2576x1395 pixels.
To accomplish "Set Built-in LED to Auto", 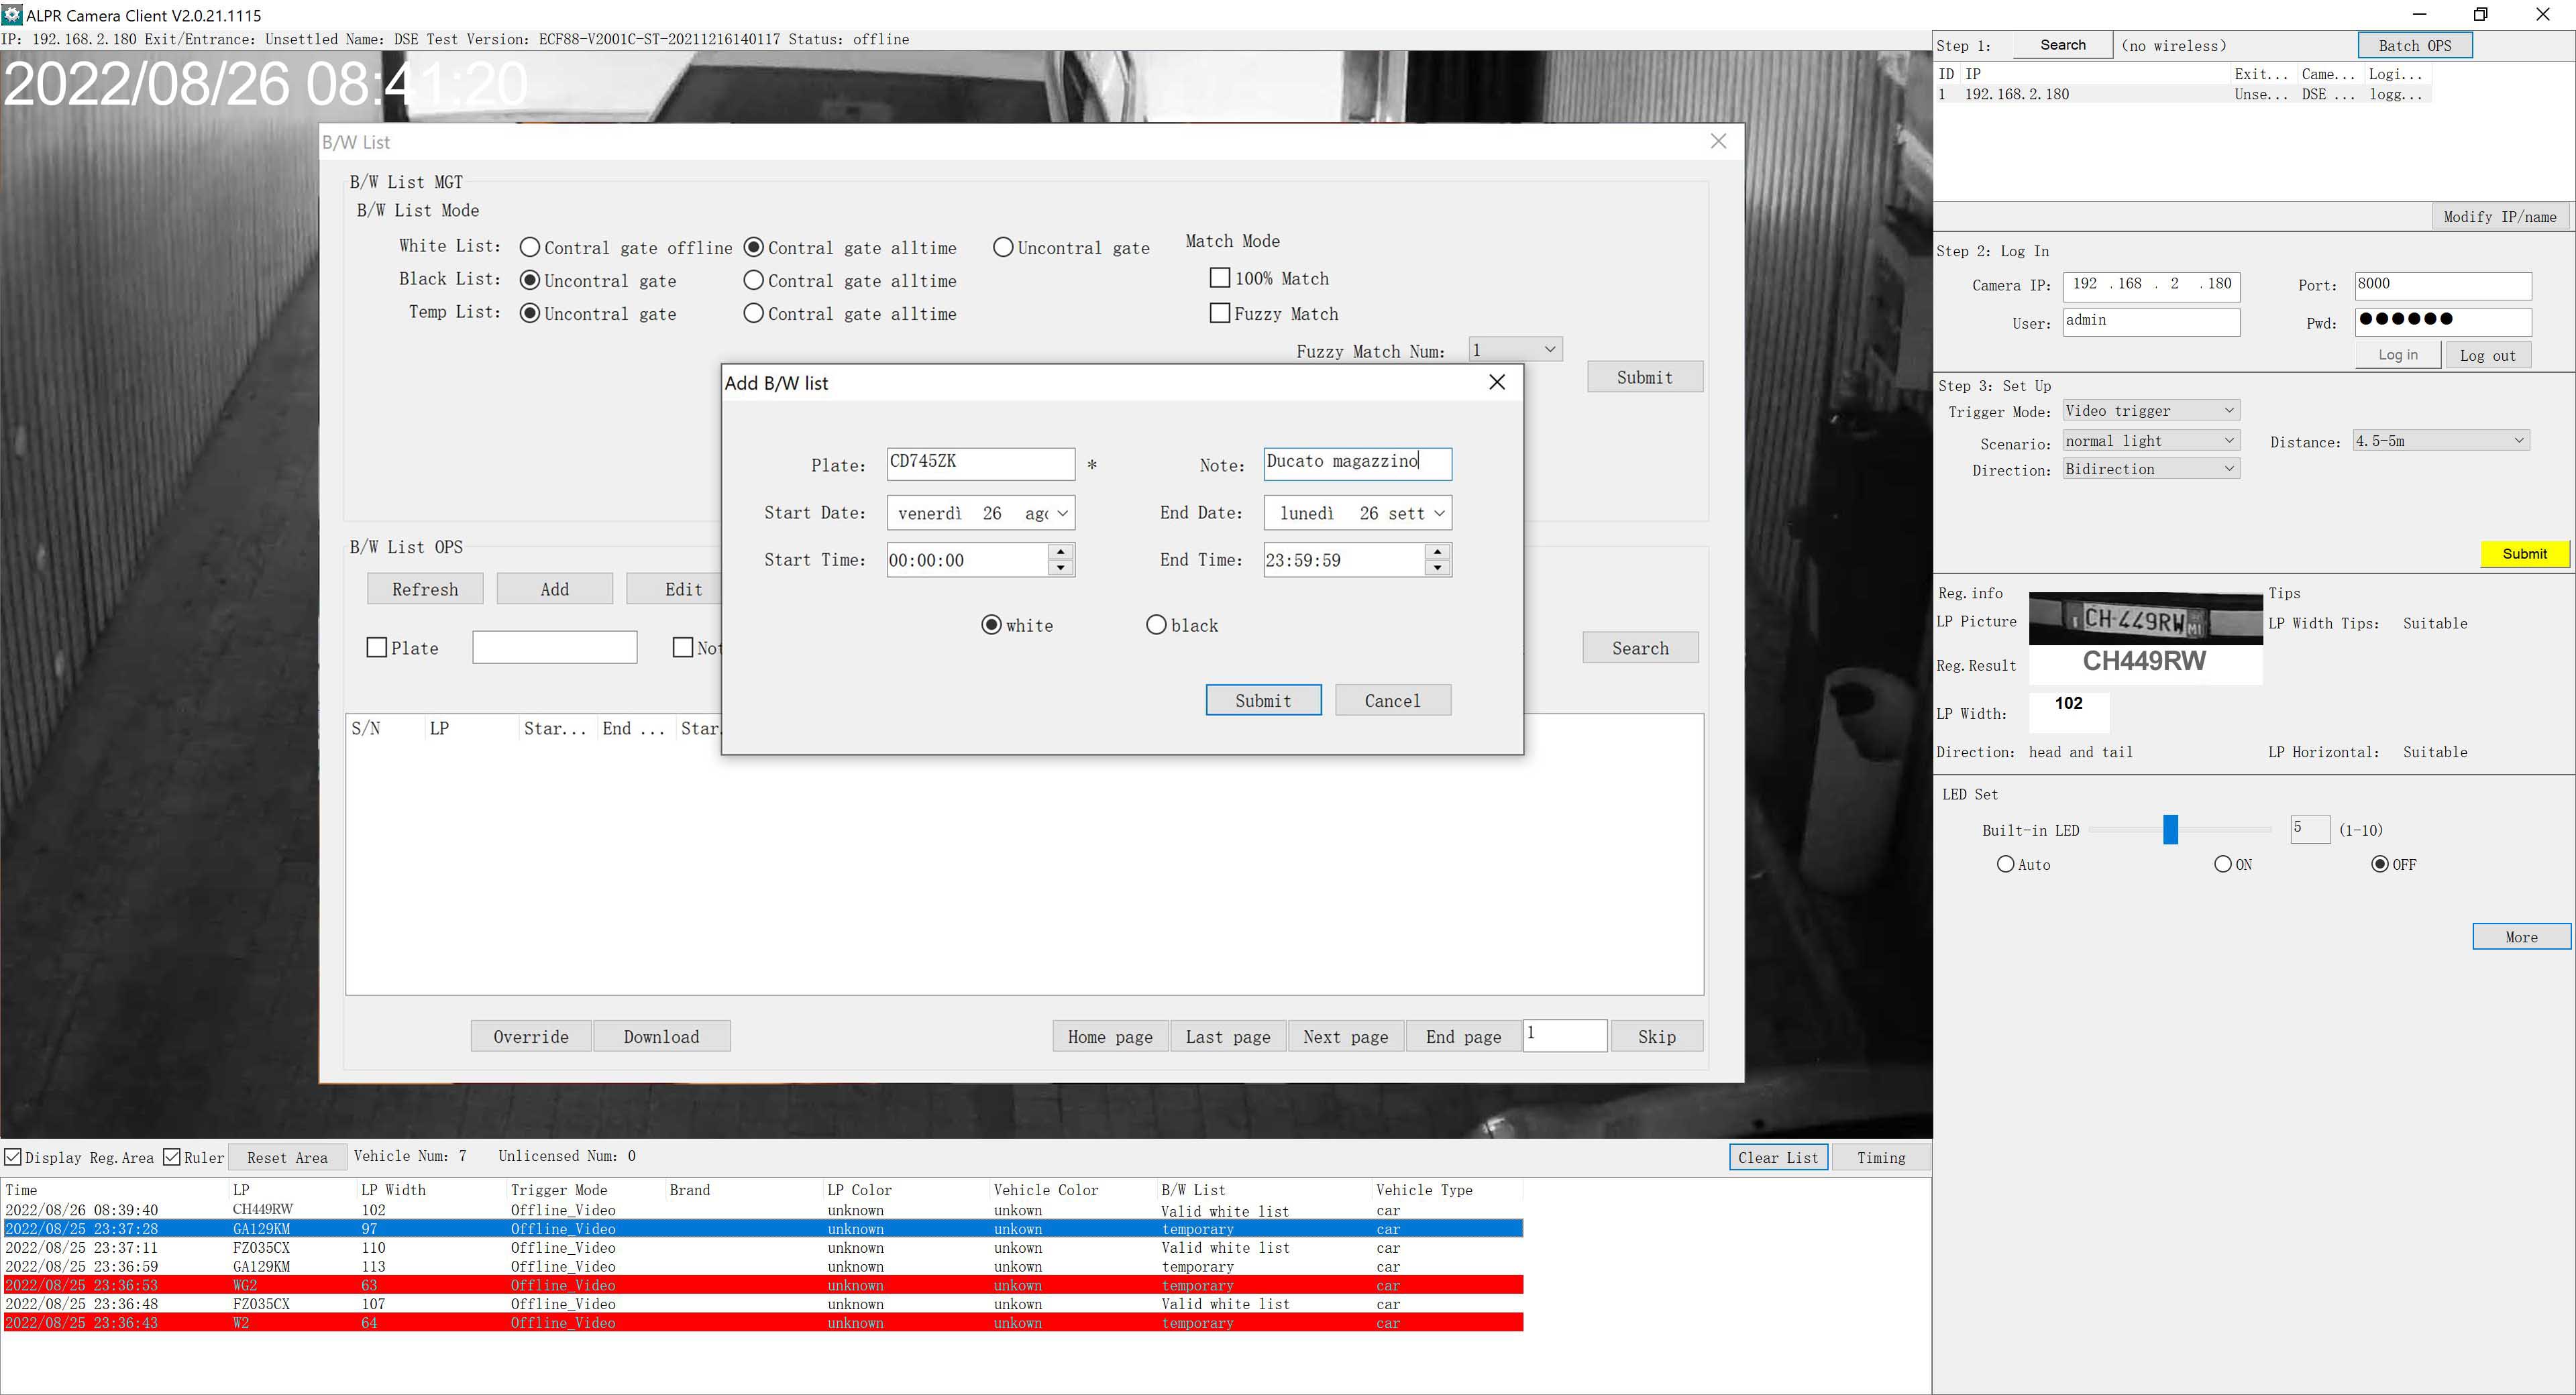I will pyautogui.click(x=2005, y=864).
